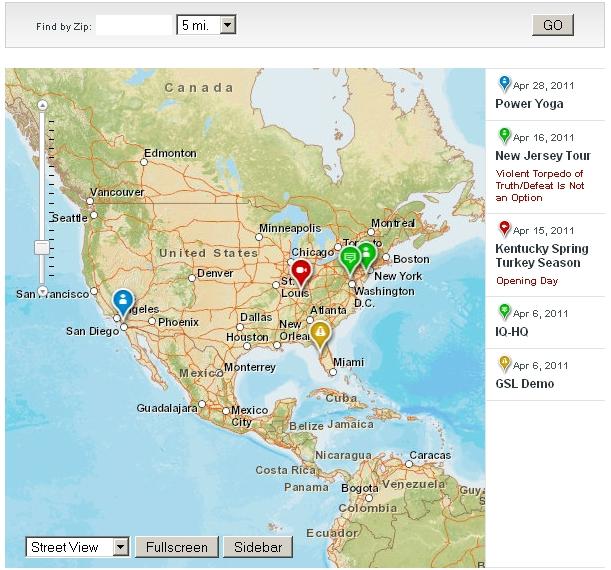Toggle the Sidebar button
The width and height of the screenshot is (611, 570).
point(258,547)
